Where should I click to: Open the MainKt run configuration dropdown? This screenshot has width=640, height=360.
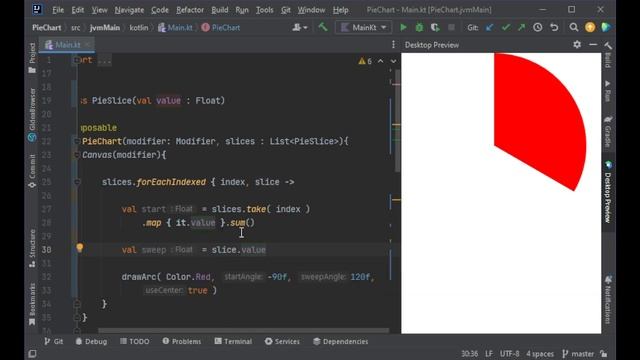pos(363,27)
